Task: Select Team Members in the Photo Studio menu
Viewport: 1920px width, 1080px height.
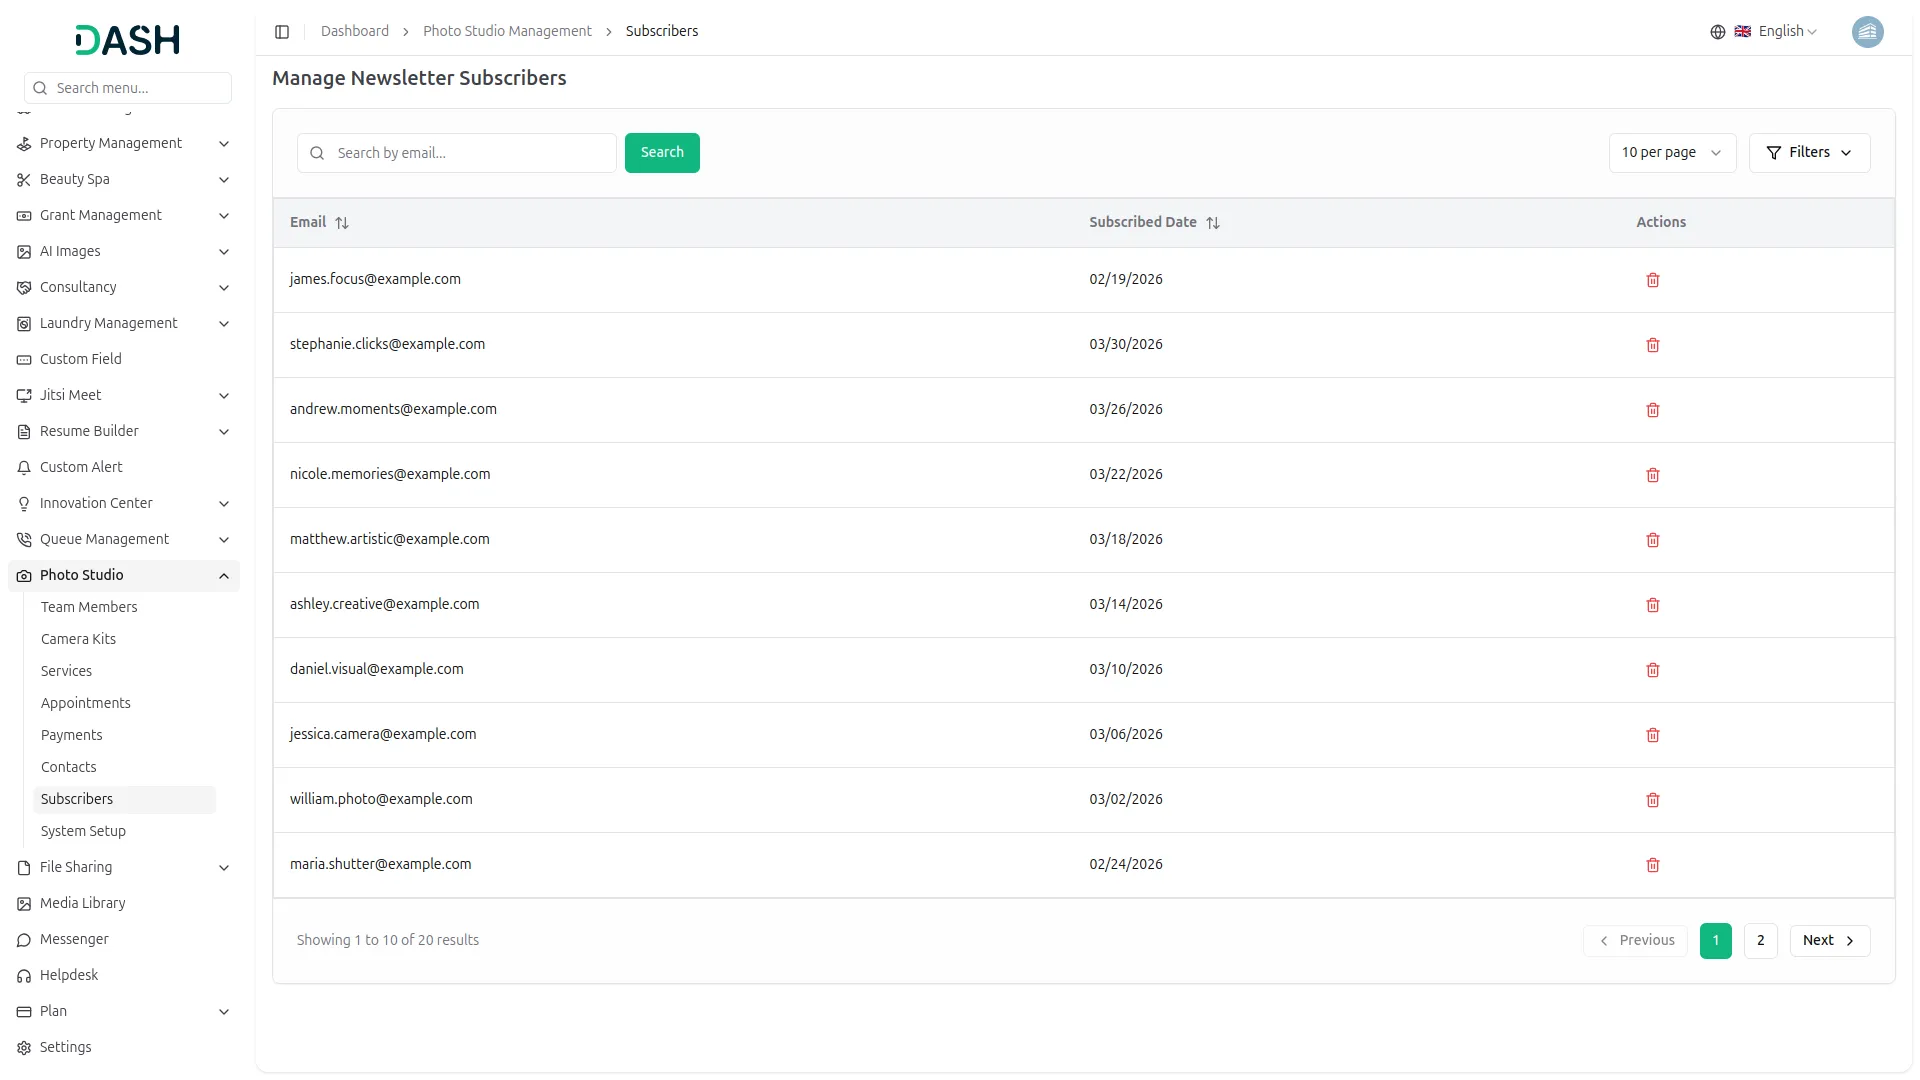Action: (x=89, y=607)
